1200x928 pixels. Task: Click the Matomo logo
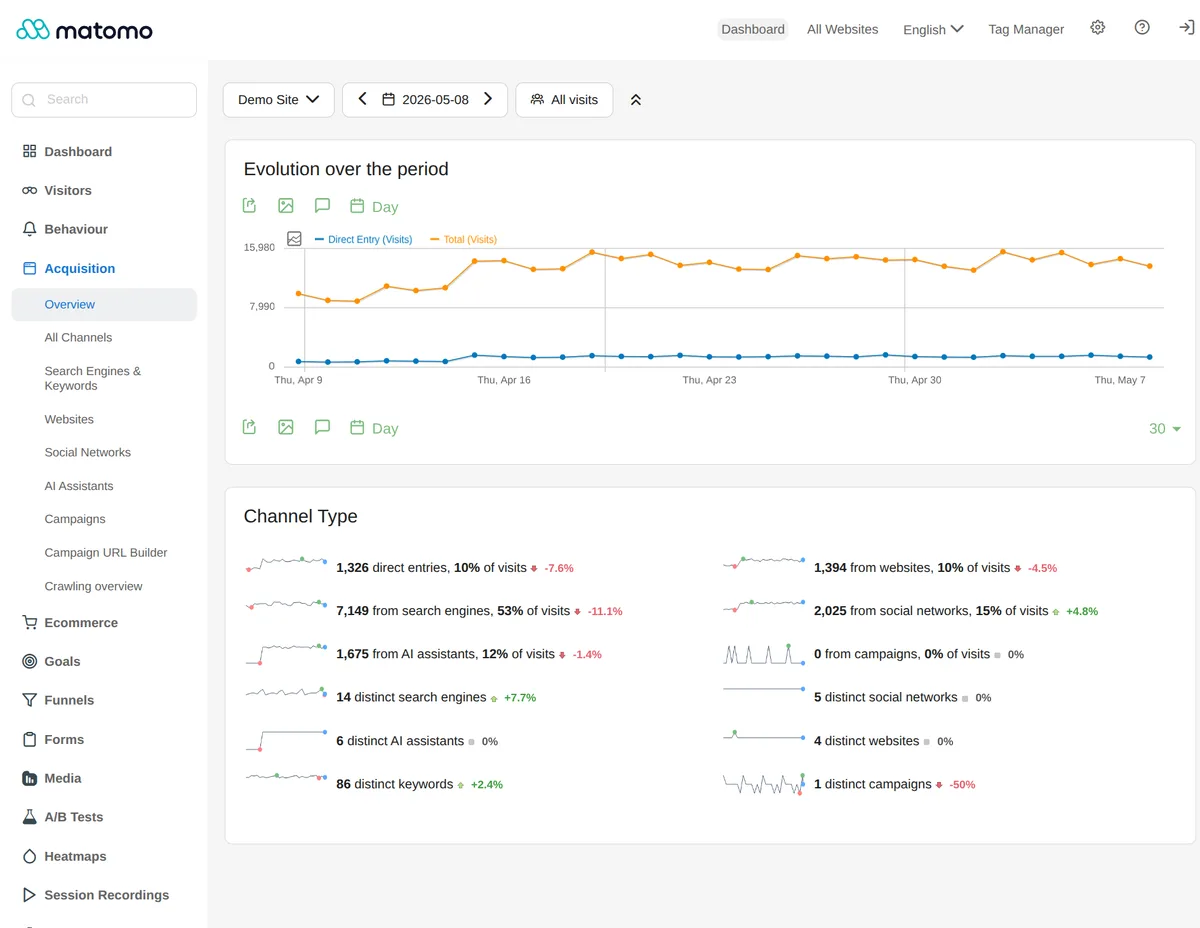pyautogui.click(x=84, y=30)
